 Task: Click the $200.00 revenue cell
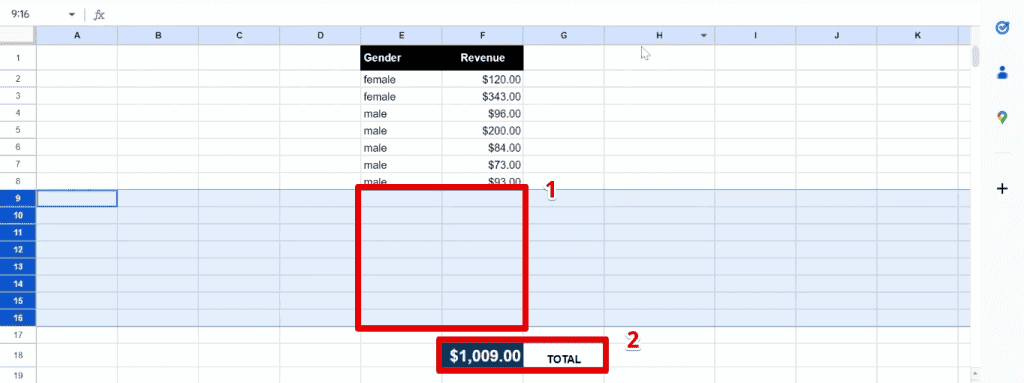482,130
